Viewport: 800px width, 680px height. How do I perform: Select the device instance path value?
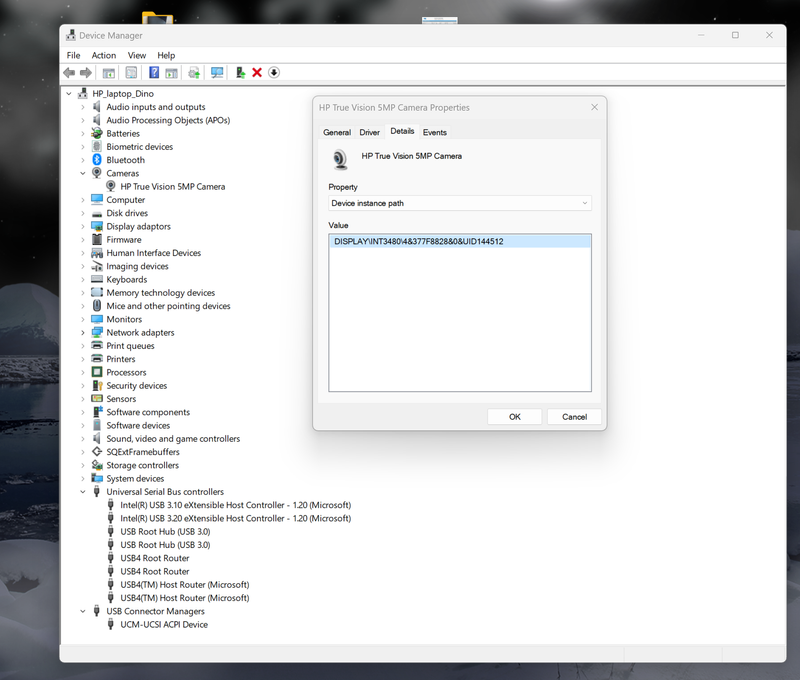(x=418, y=241)
